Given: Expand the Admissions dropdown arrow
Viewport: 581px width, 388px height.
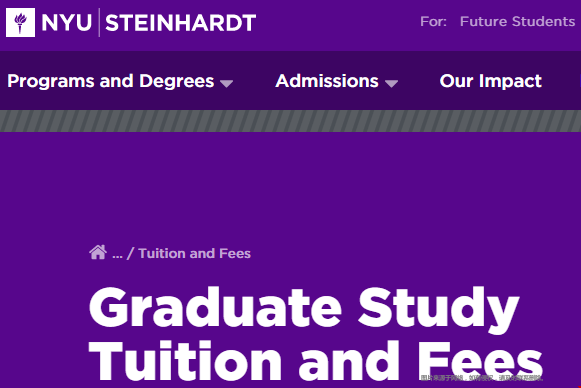Looking at the screenshot, I should (x=391, y=83).
